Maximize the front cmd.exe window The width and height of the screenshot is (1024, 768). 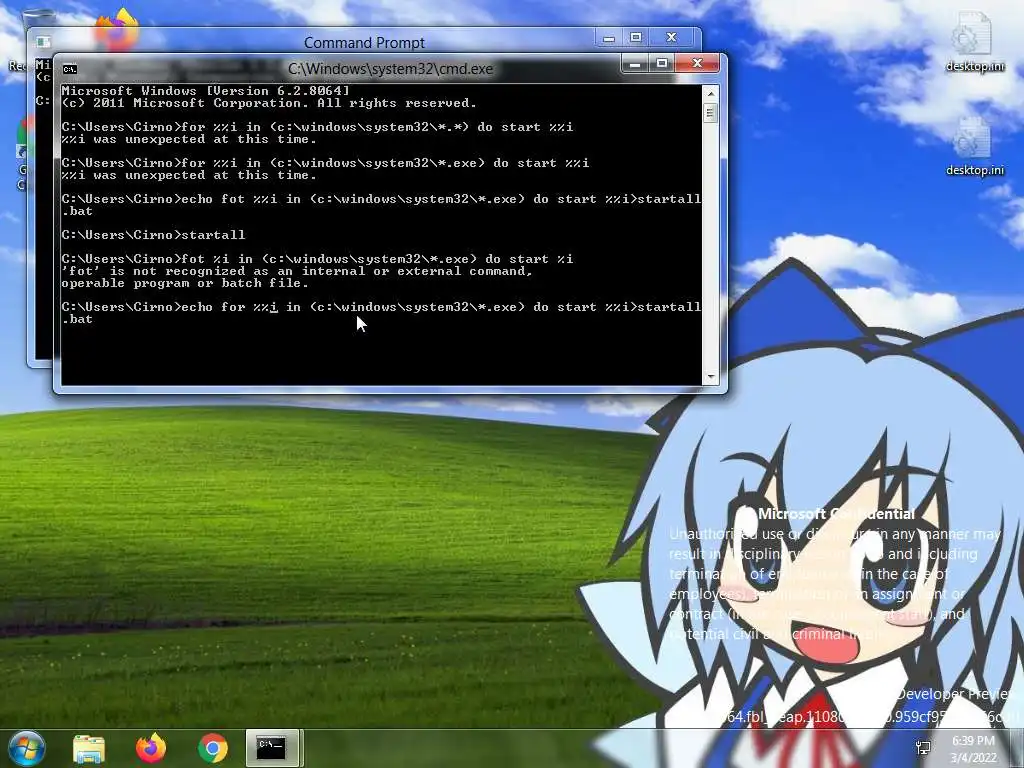pyautogui.click(x=662, y=63)
